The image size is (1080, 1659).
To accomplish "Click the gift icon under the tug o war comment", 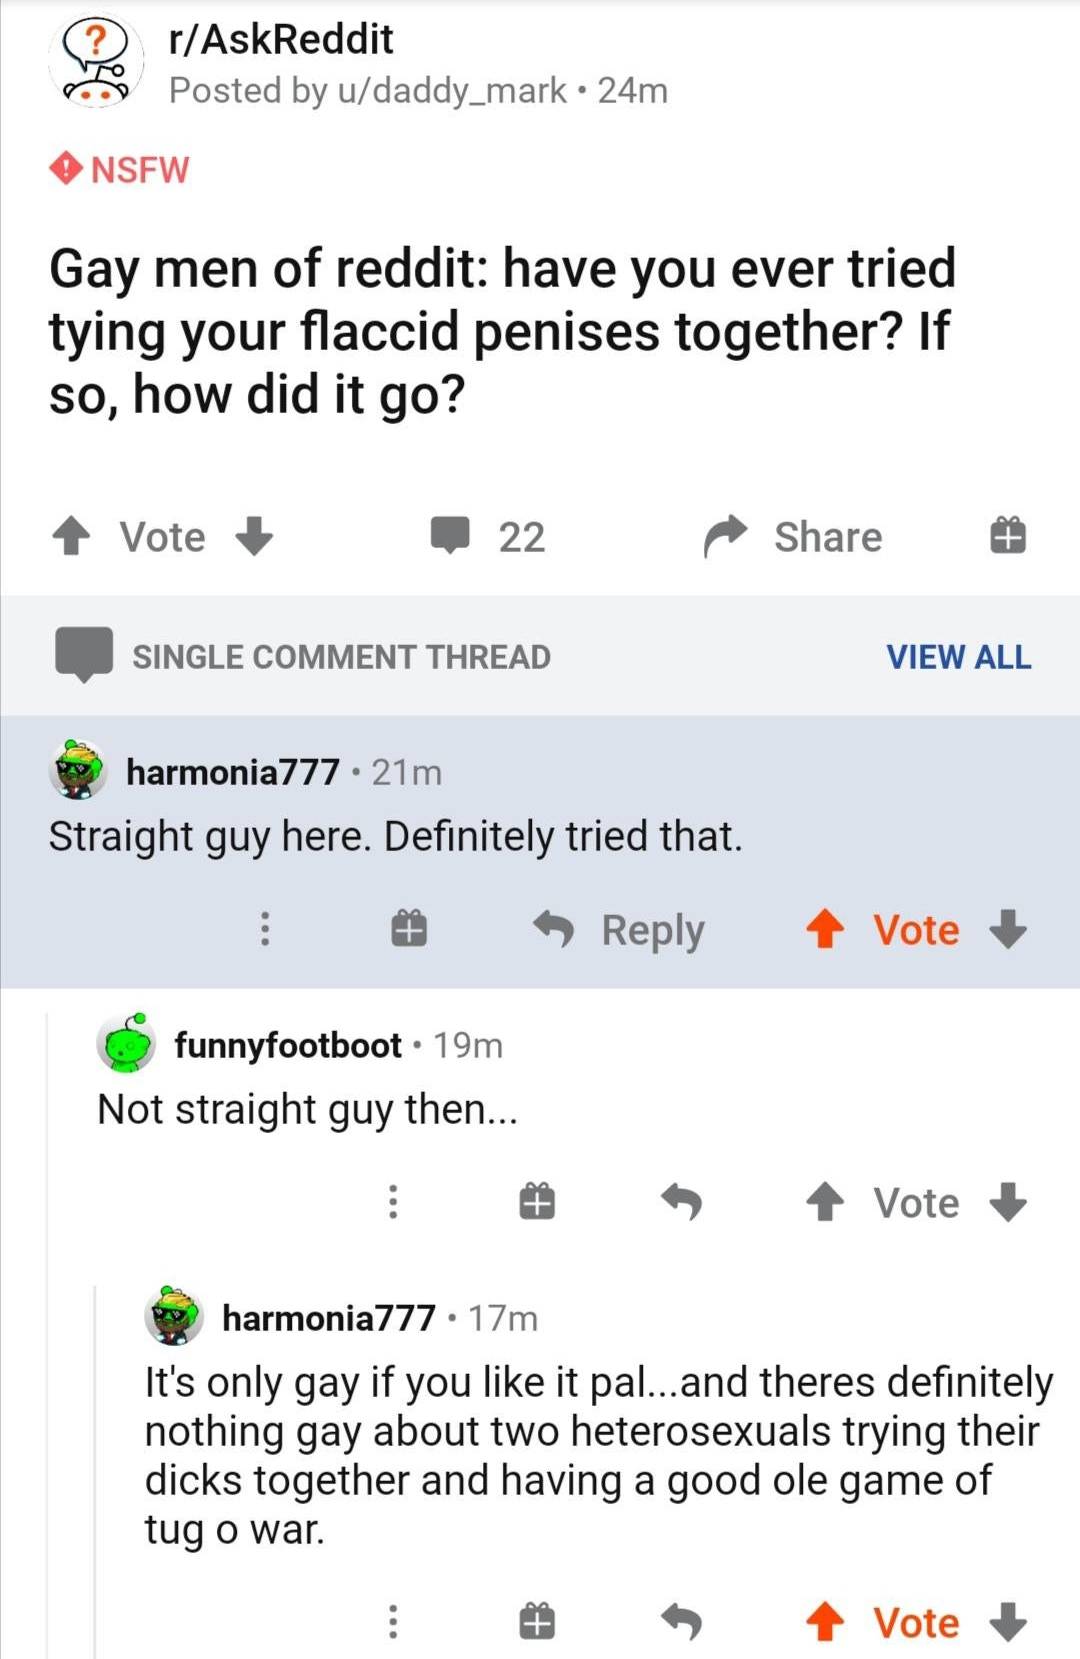I will tap(535, 1621).
